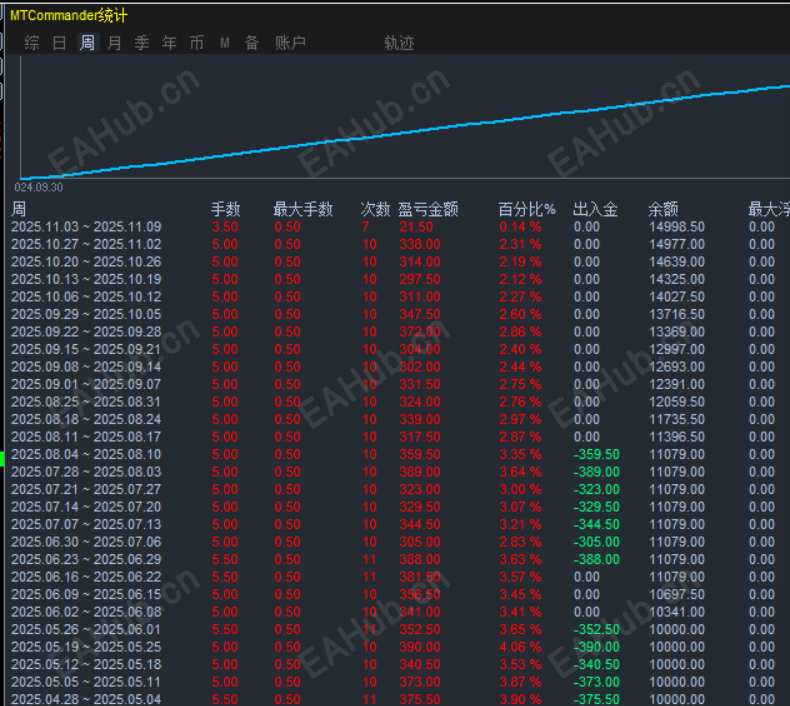Select week row 2025.09.08 ~ 2025.09.14
The width and height of the screenshot is (790, 706).
(398, 367)
